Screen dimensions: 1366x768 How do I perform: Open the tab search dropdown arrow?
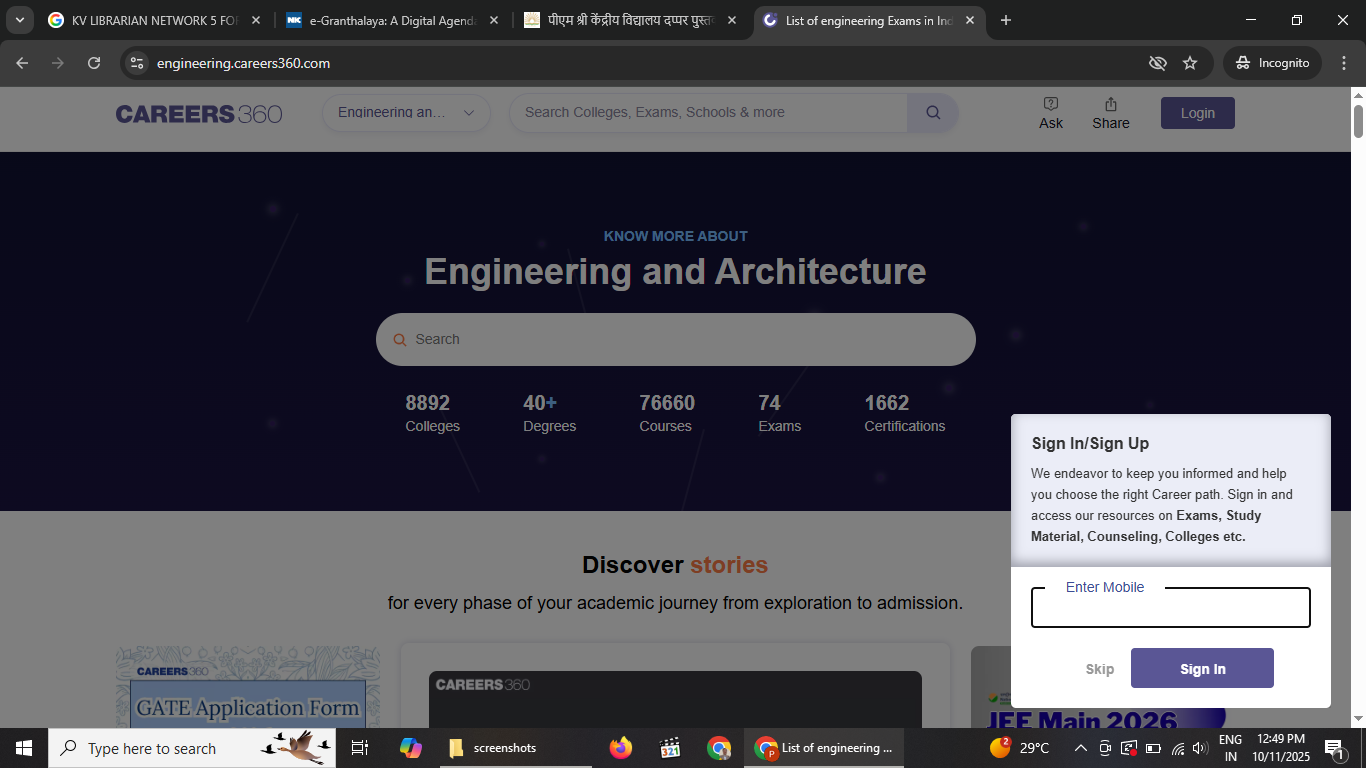(20, 20)
